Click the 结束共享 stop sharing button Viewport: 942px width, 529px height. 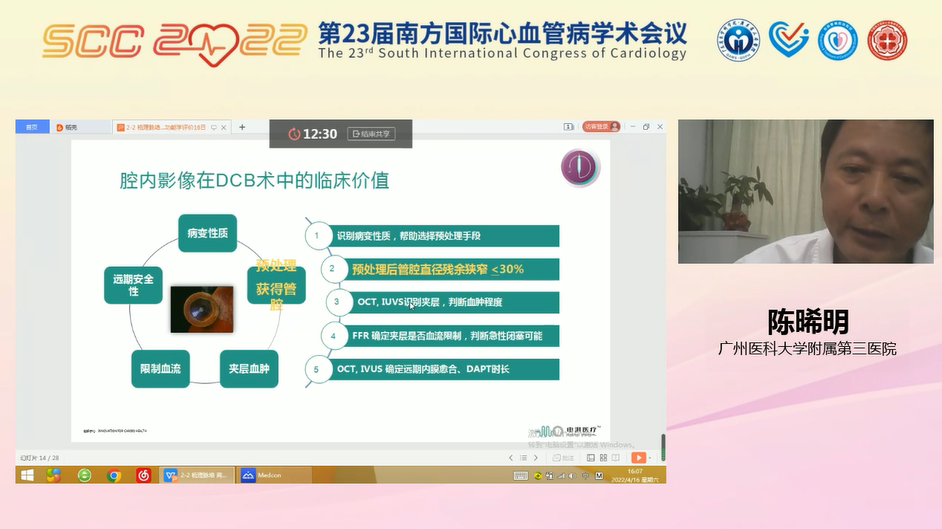coord(371,134)
